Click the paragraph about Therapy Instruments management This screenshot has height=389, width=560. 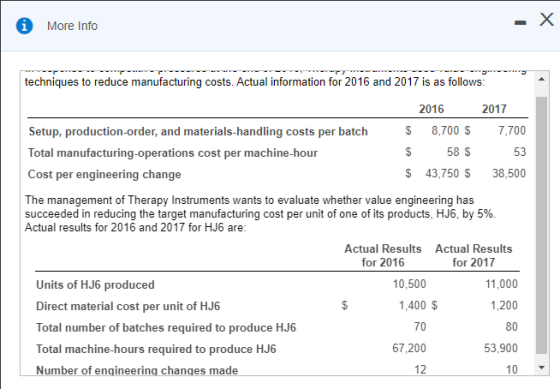pos(260,214)
